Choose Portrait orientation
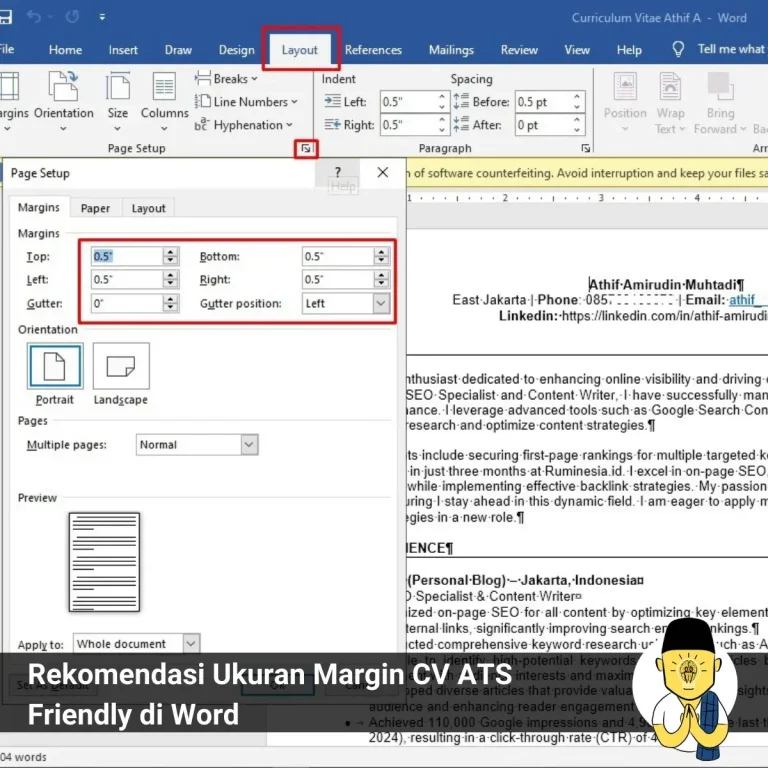 55,375
